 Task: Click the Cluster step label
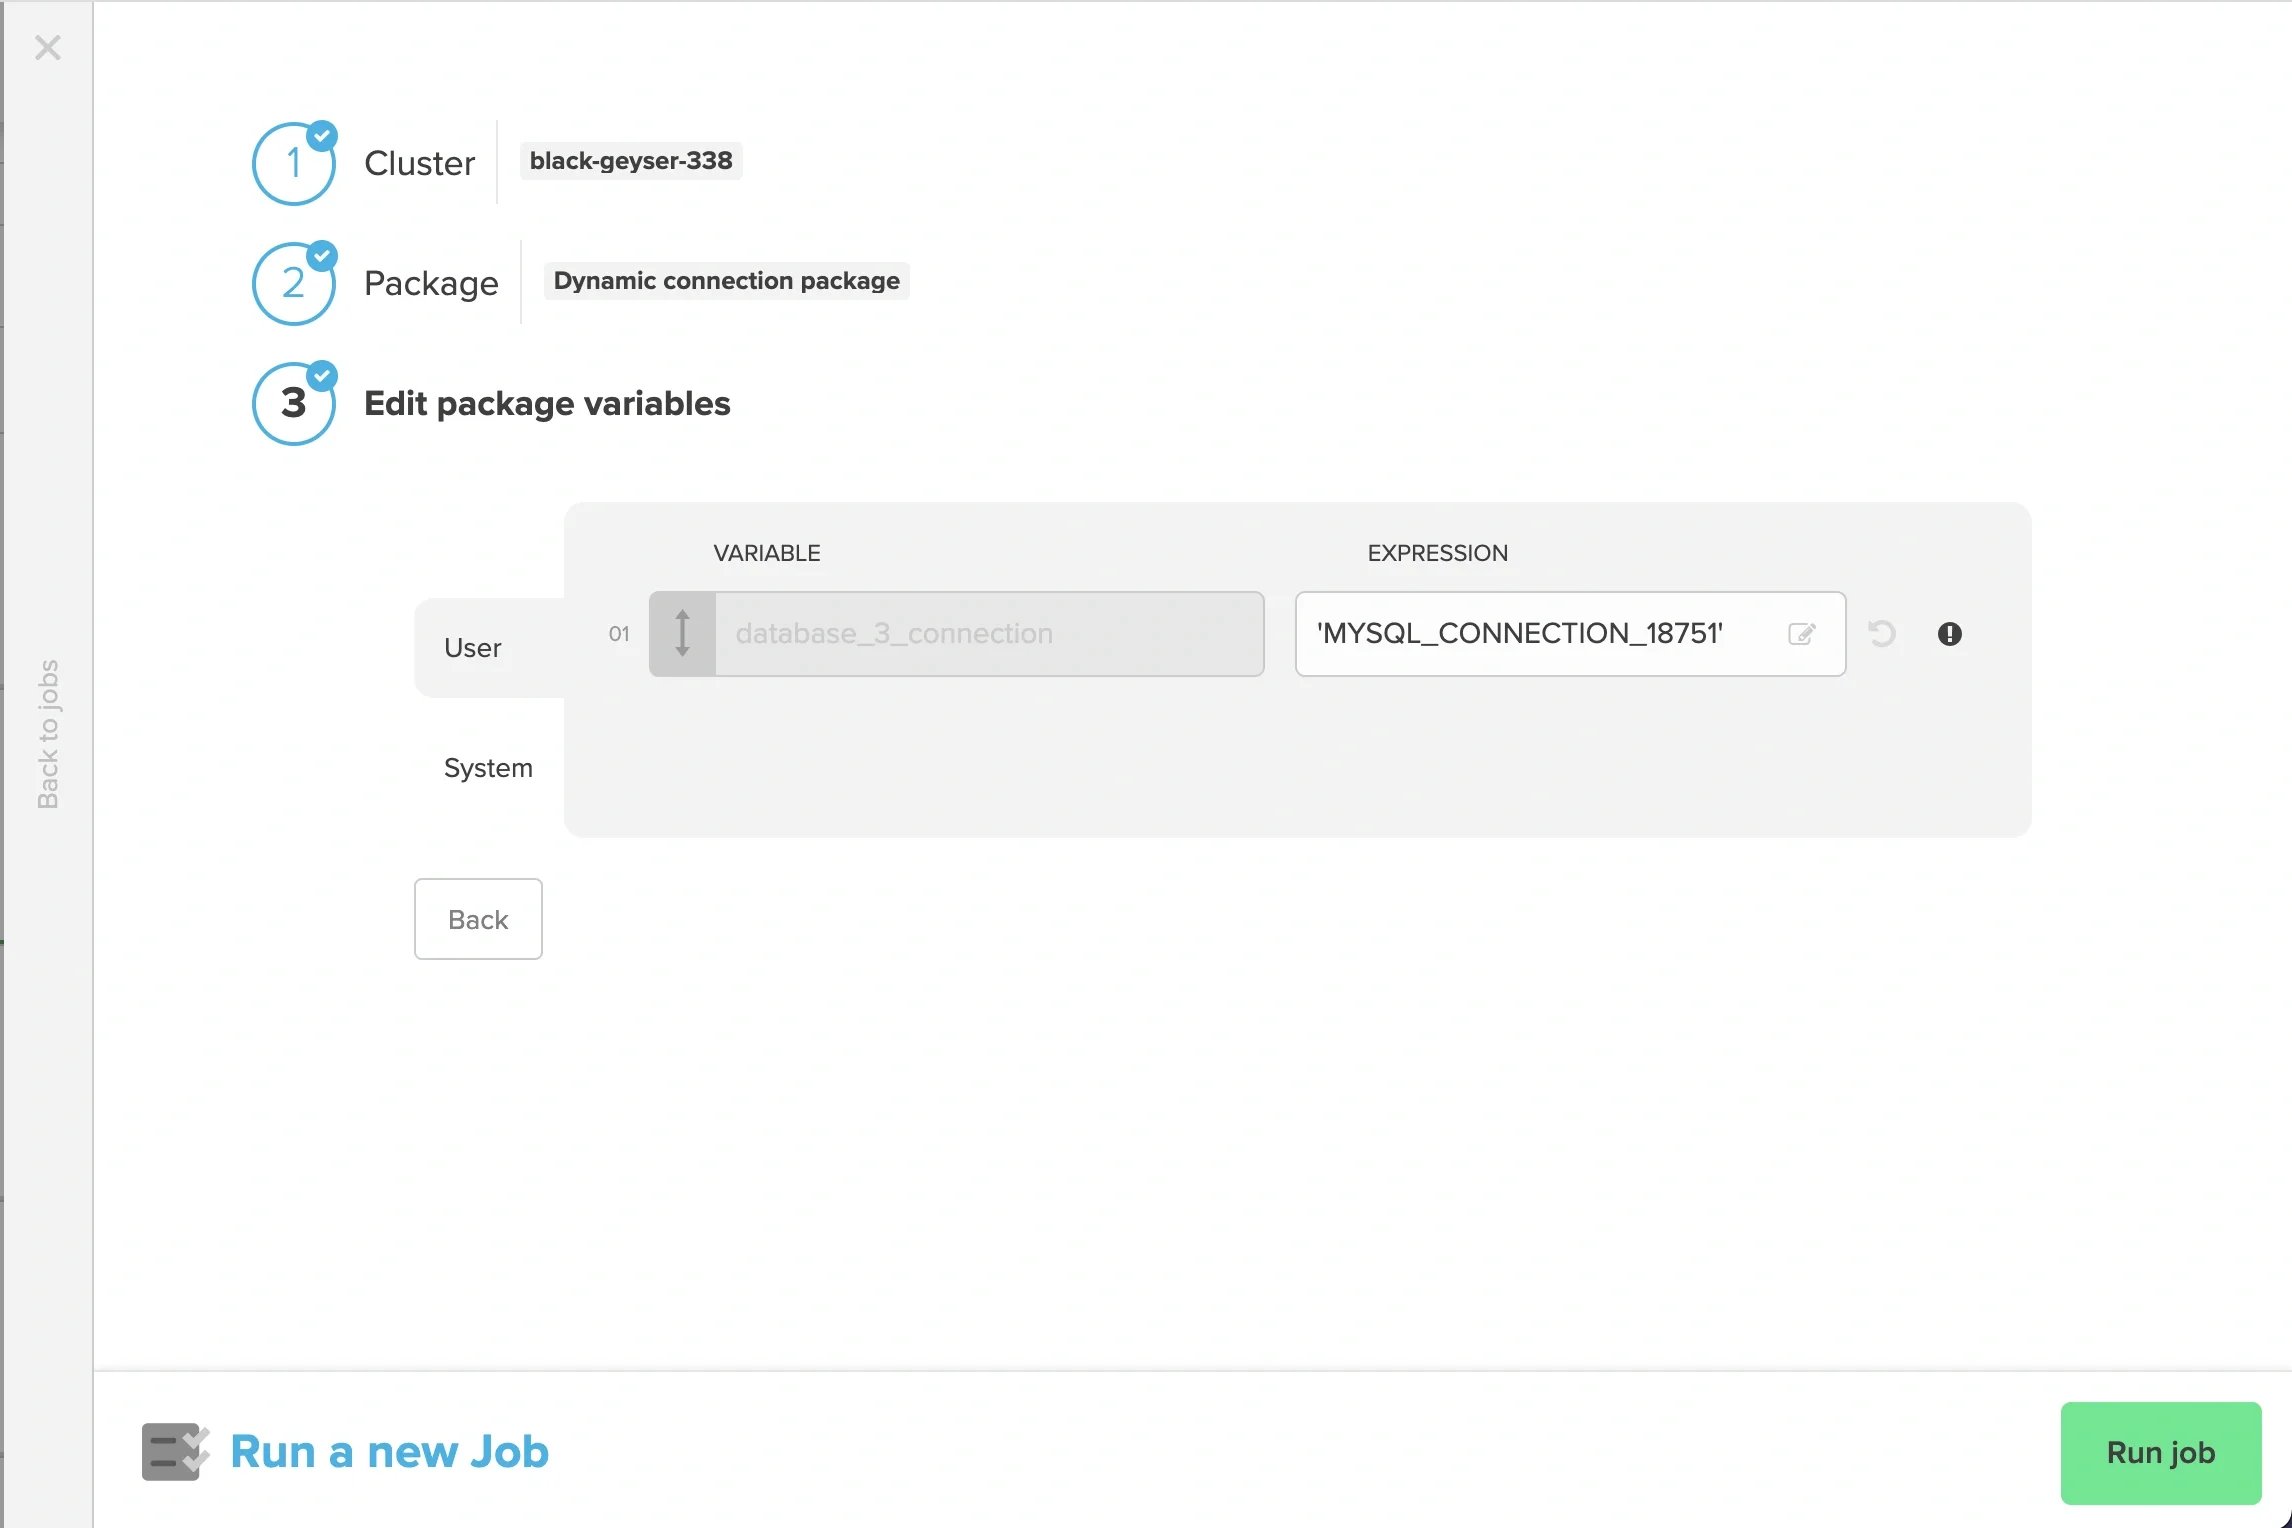(x=419, y=163)
